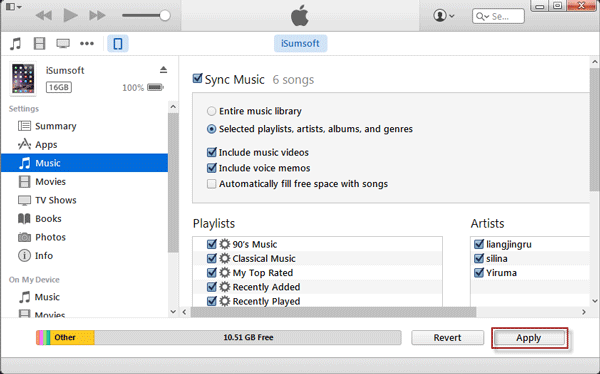Viewport: 600px width, 374px height.
Task: Enable Automatically fill free space with songs
Action: point(212,184)
